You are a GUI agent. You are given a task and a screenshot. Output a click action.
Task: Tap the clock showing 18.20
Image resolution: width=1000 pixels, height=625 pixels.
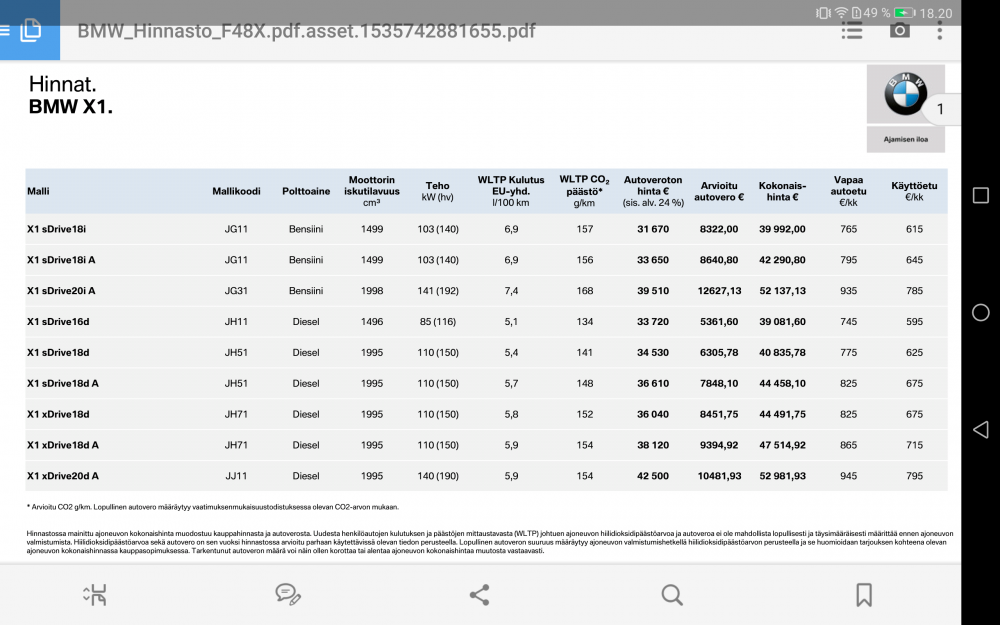pos(936,13)
